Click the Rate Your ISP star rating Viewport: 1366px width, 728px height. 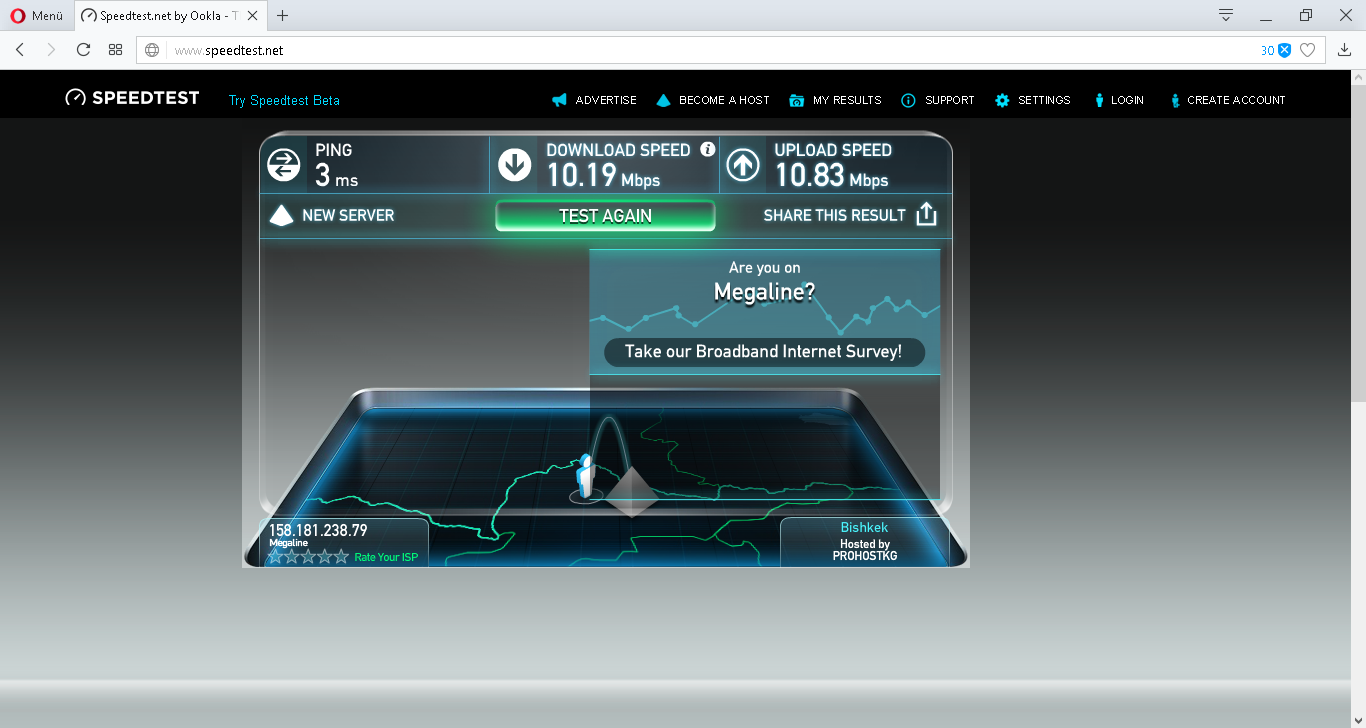(308, 557)
